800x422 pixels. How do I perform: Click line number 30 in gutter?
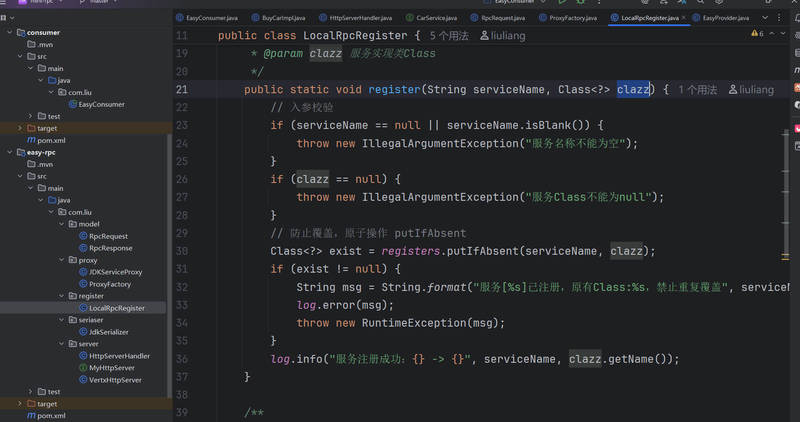(x=182, y=251)
